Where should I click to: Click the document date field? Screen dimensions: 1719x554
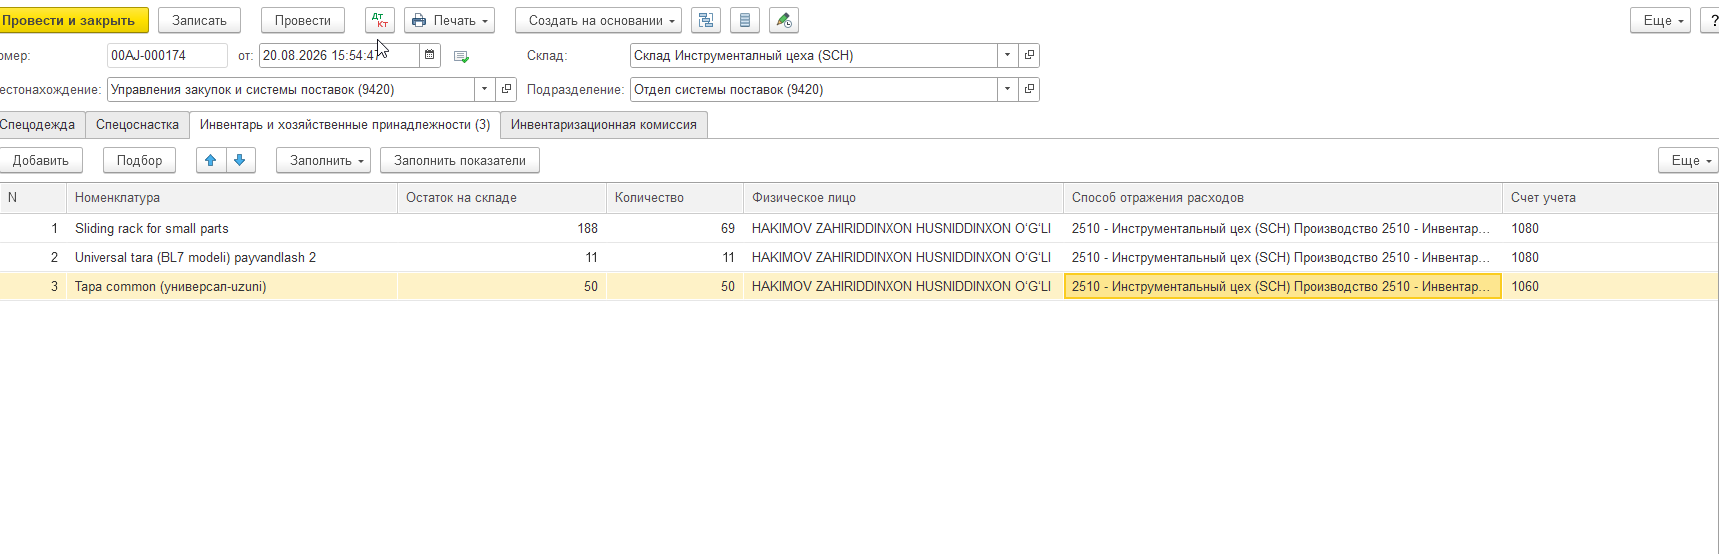tap(339, 55)
